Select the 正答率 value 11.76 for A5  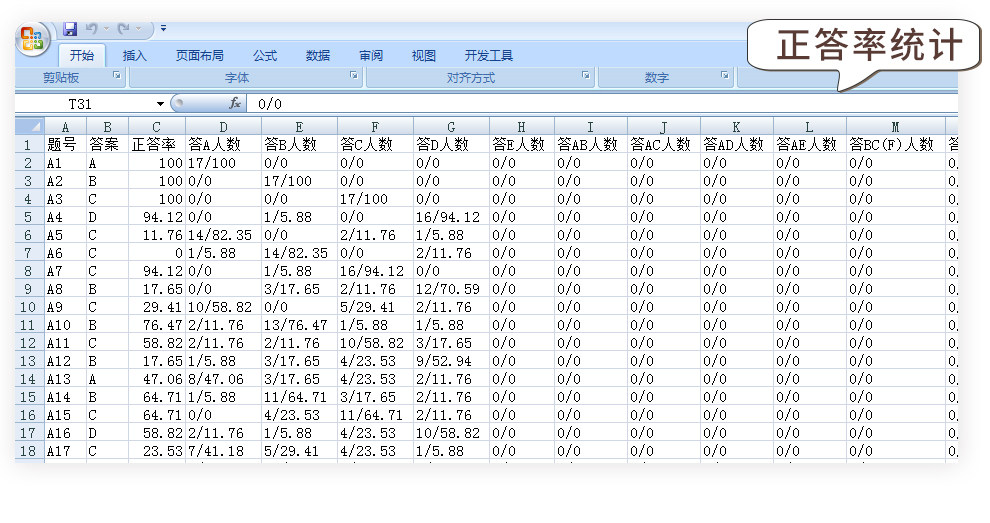[x=157, y=236]
